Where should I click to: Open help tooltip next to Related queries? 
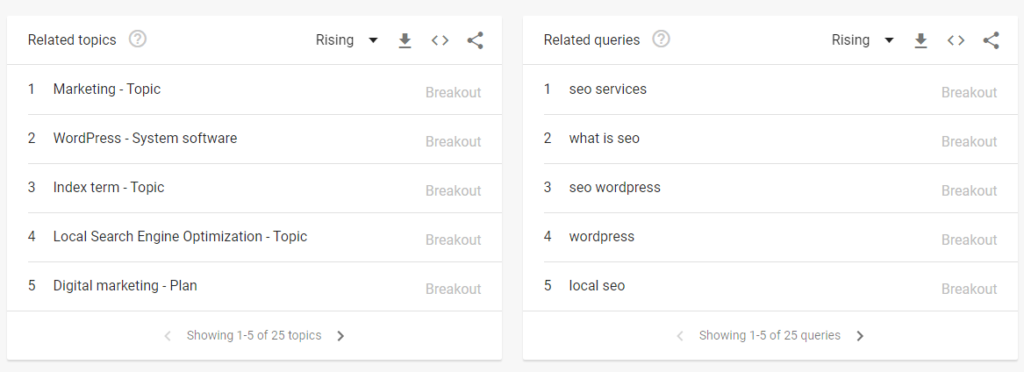[x=661, y=39]
